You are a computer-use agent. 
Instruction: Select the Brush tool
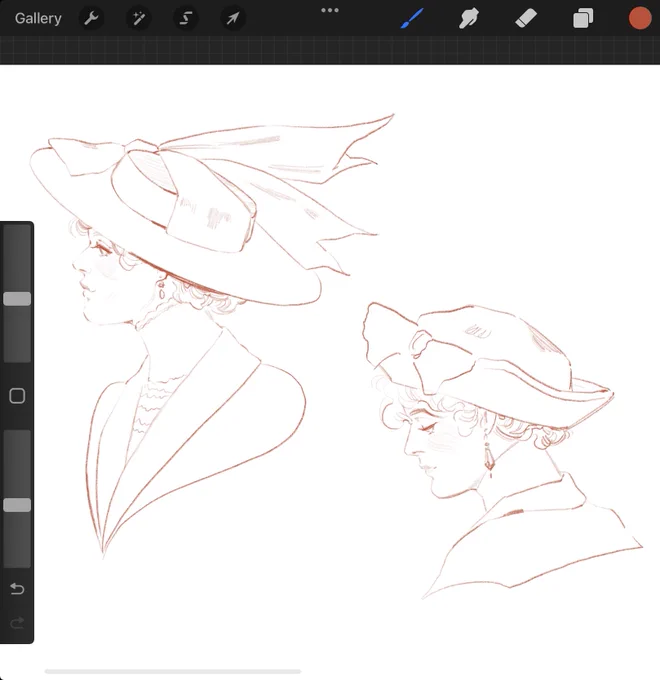pos(412,18)
